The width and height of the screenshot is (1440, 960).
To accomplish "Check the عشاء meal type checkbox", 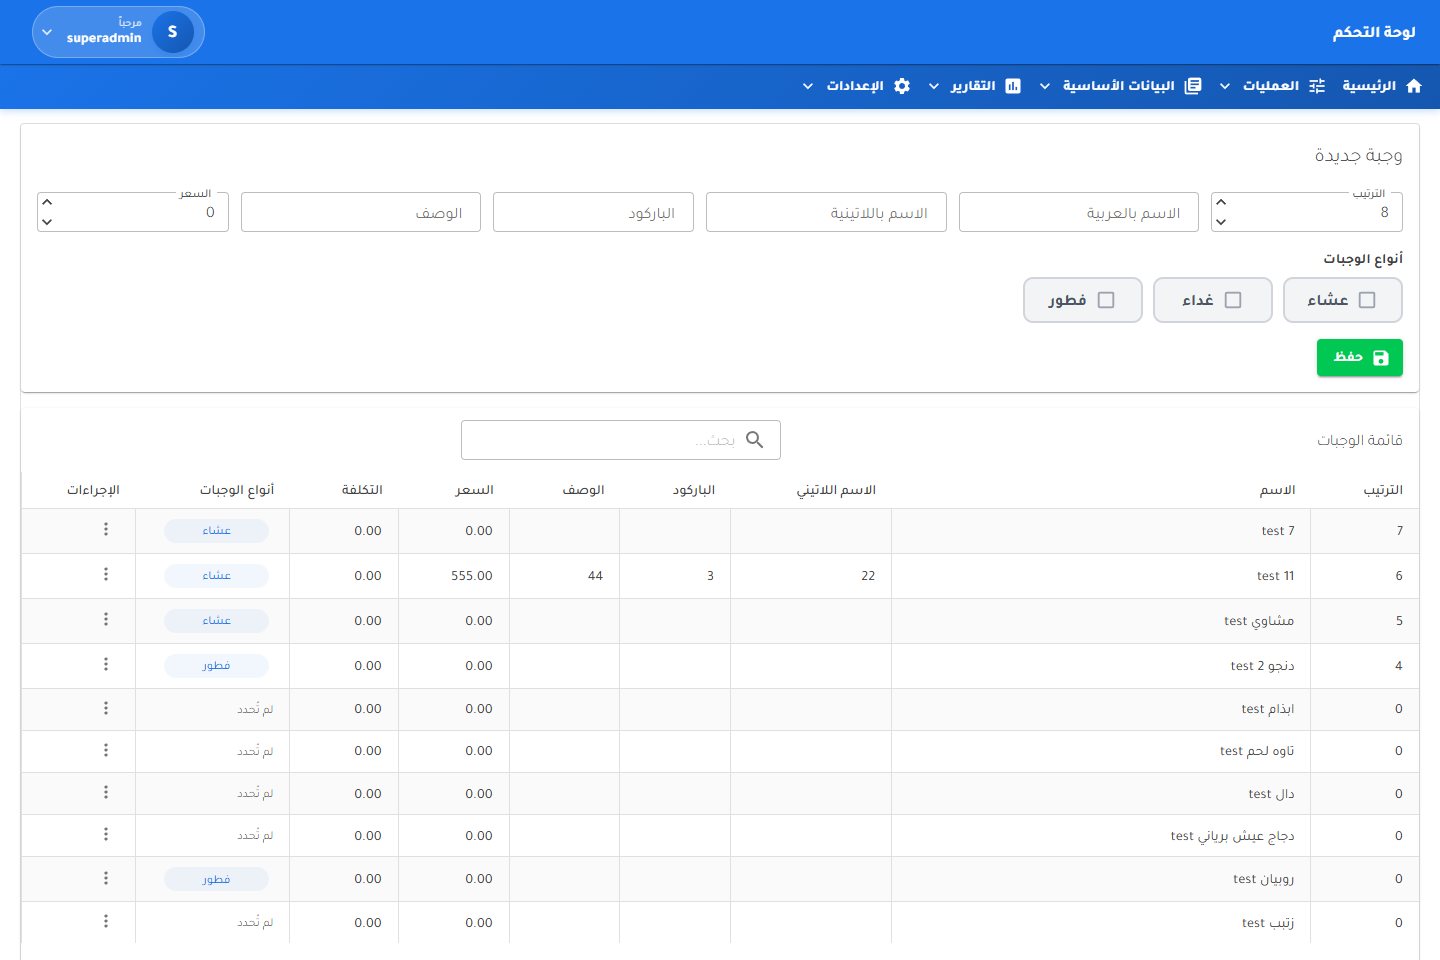I will (x=1367, y=300).
